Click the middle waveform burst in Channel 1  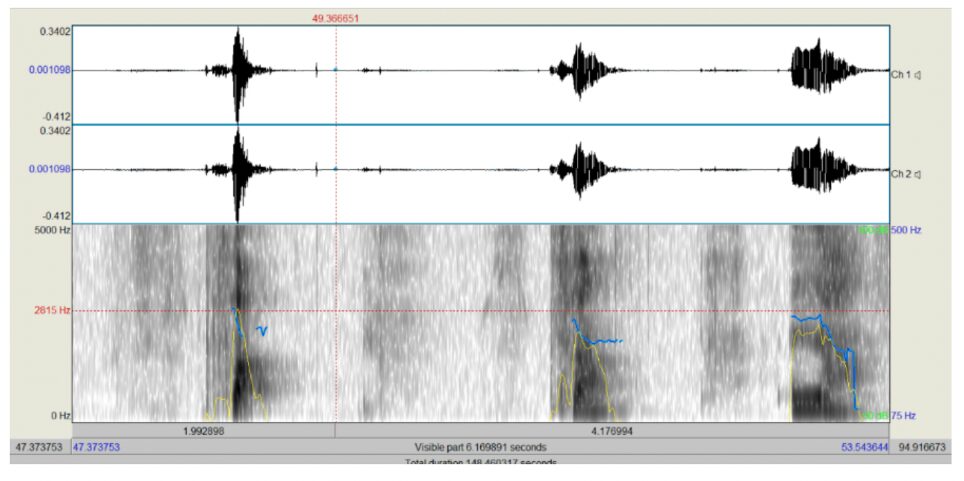pos(578,71)
